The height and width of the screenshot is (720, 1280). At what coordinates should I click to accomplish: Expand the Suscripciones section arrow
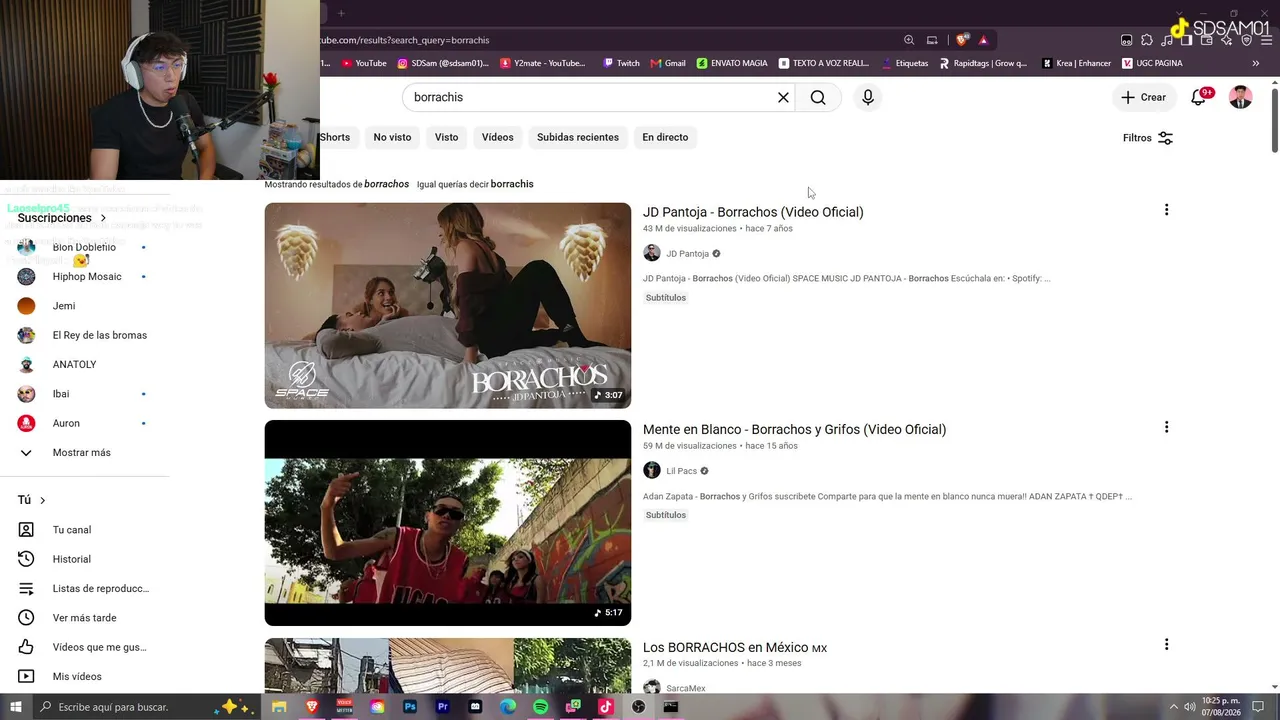[x=103, y=218]
